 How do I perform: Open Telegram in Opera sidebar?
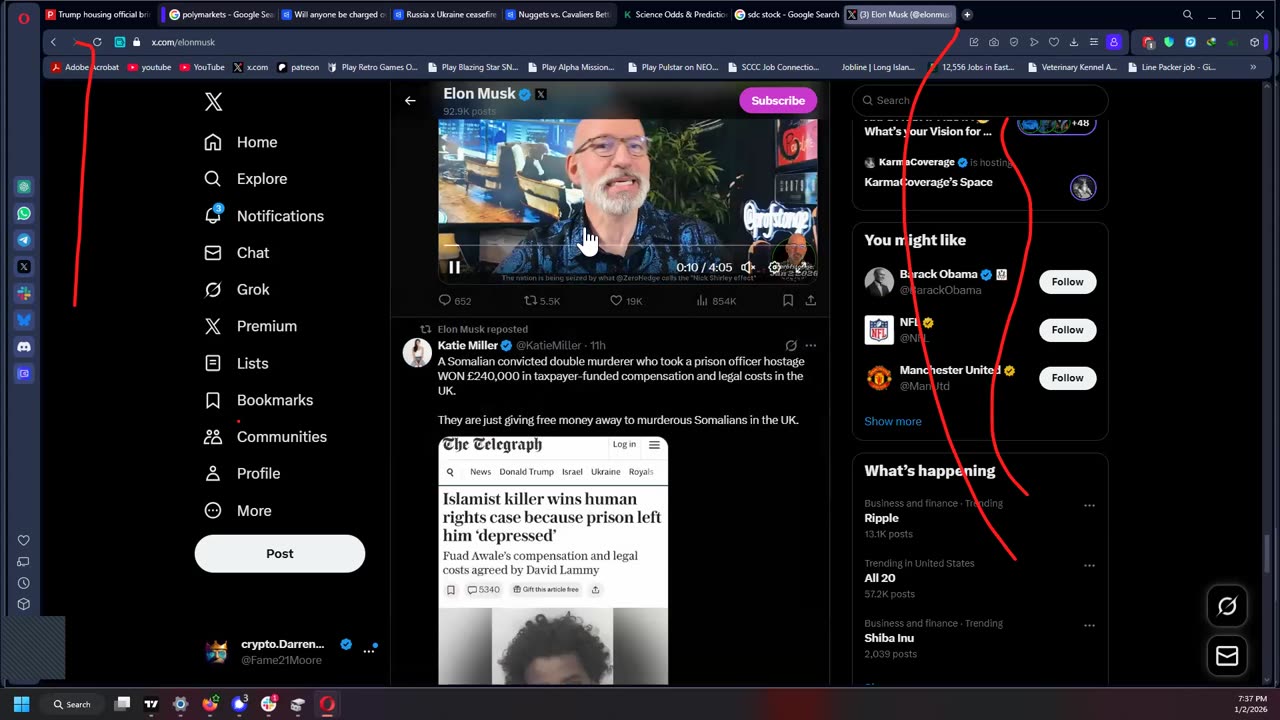[24, 240]
